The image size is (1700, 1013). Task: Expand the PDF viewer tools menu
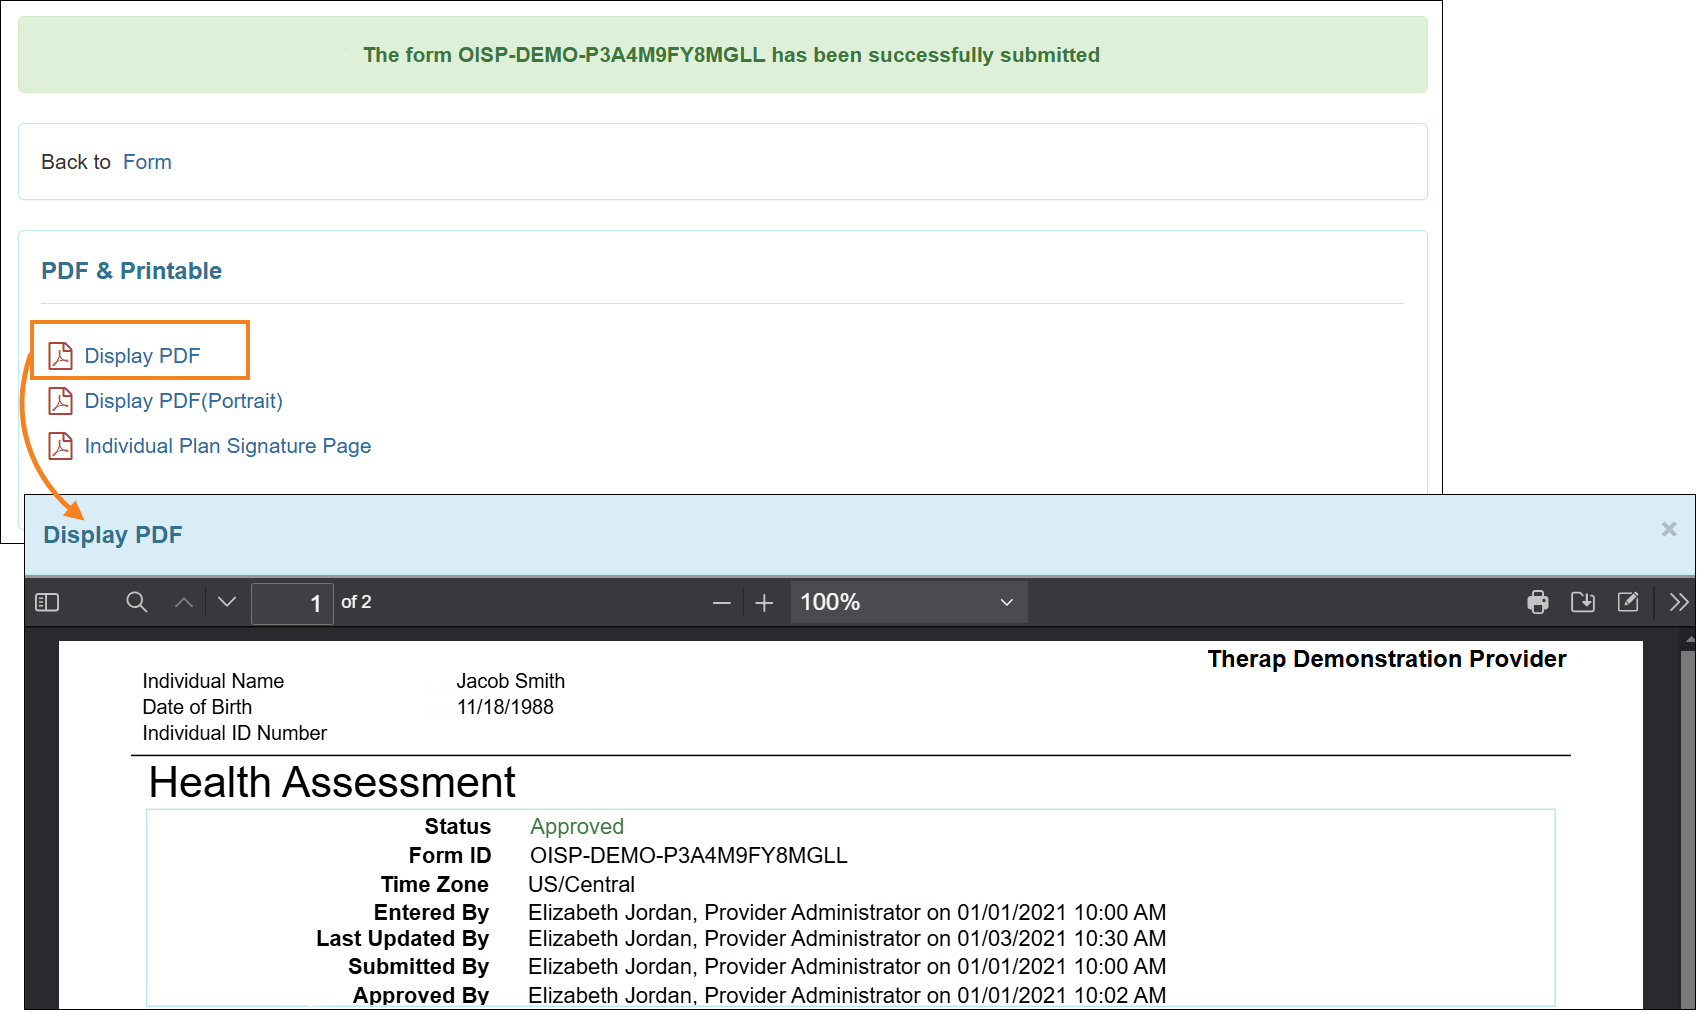(x=1678, y=602)
